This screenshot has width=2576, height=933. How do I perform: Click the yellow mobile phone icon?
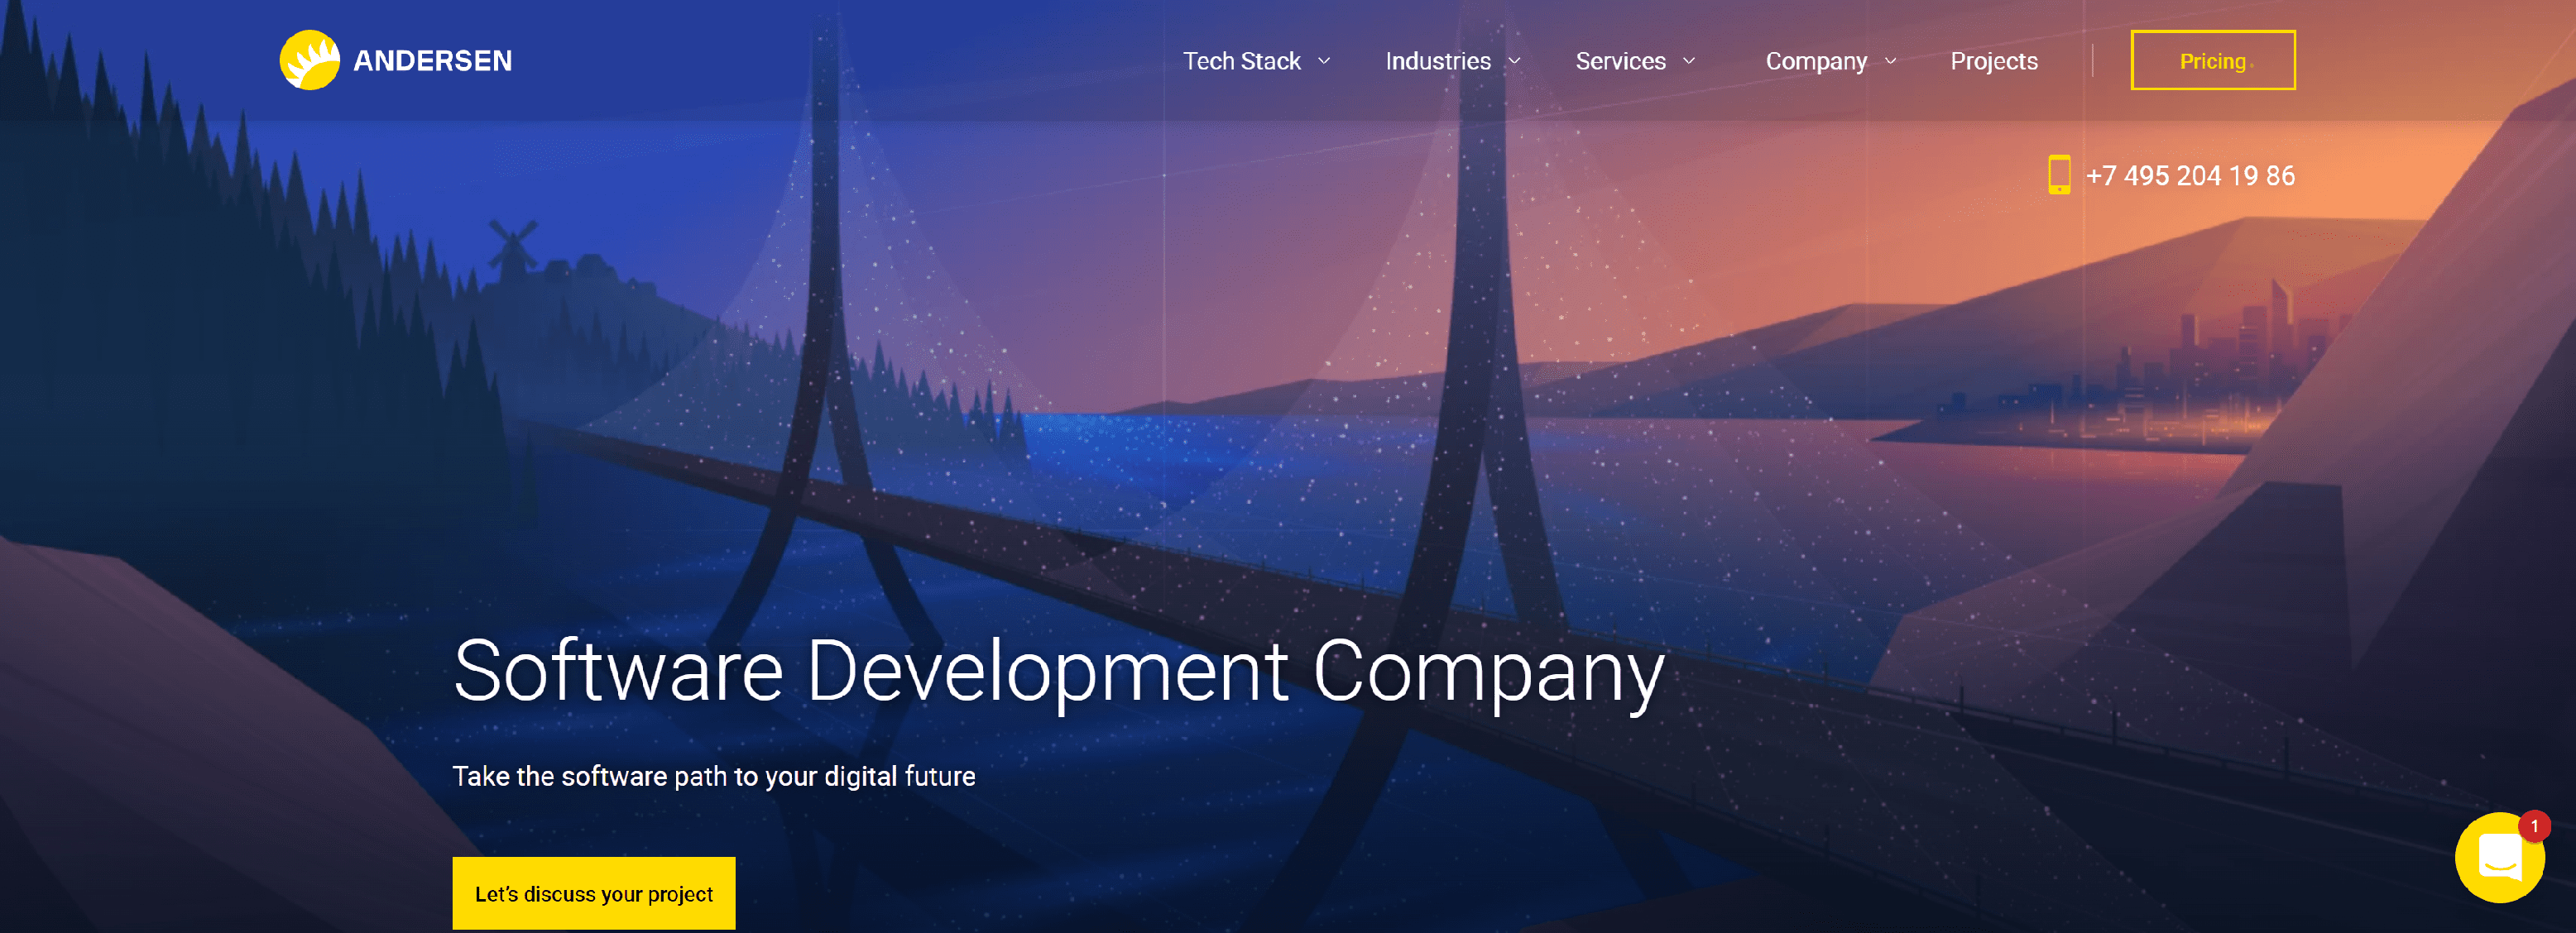coord(2059,175)
